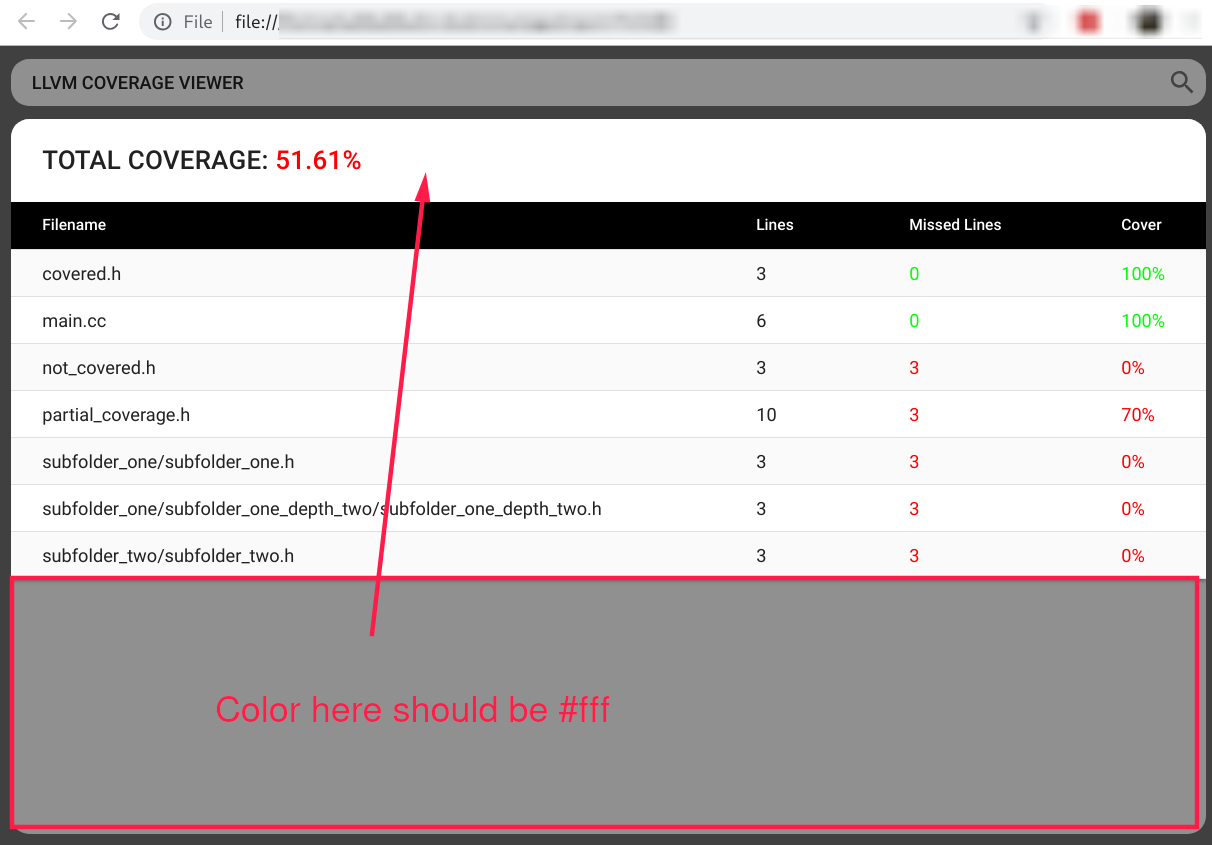Click missed lines 0 for covered.h
Screen dimensions: 1212x845
pos(914,274)
